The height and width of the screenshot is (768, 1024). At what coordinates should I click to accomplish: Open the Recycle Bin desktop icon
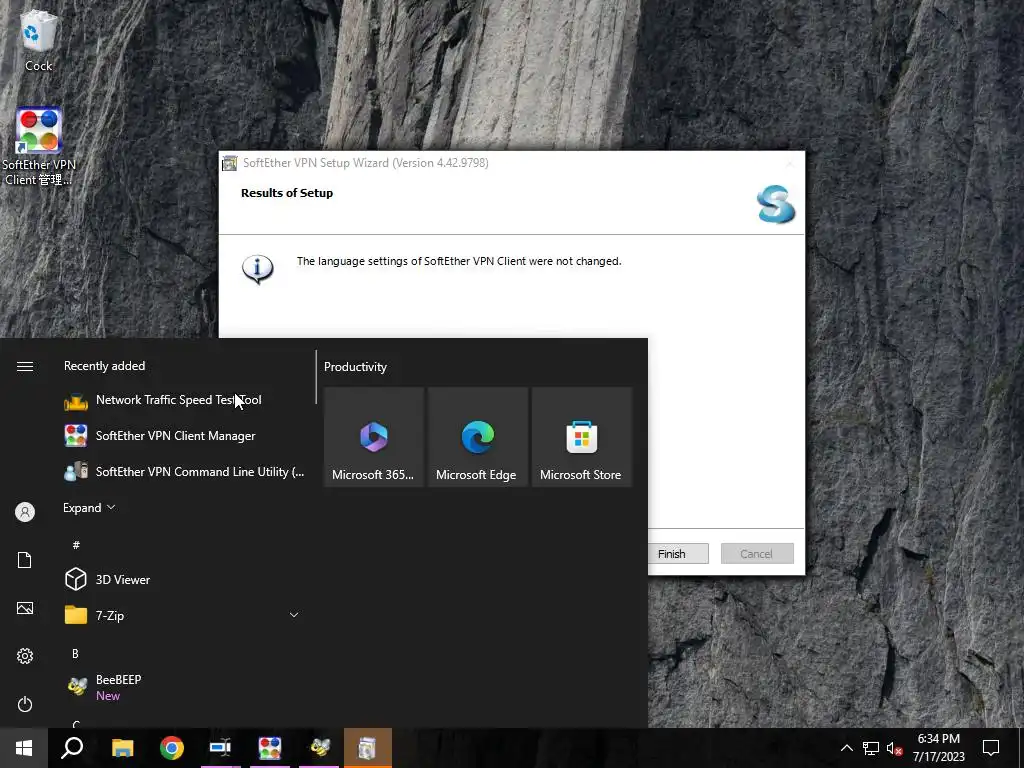(x=39, y=40)
